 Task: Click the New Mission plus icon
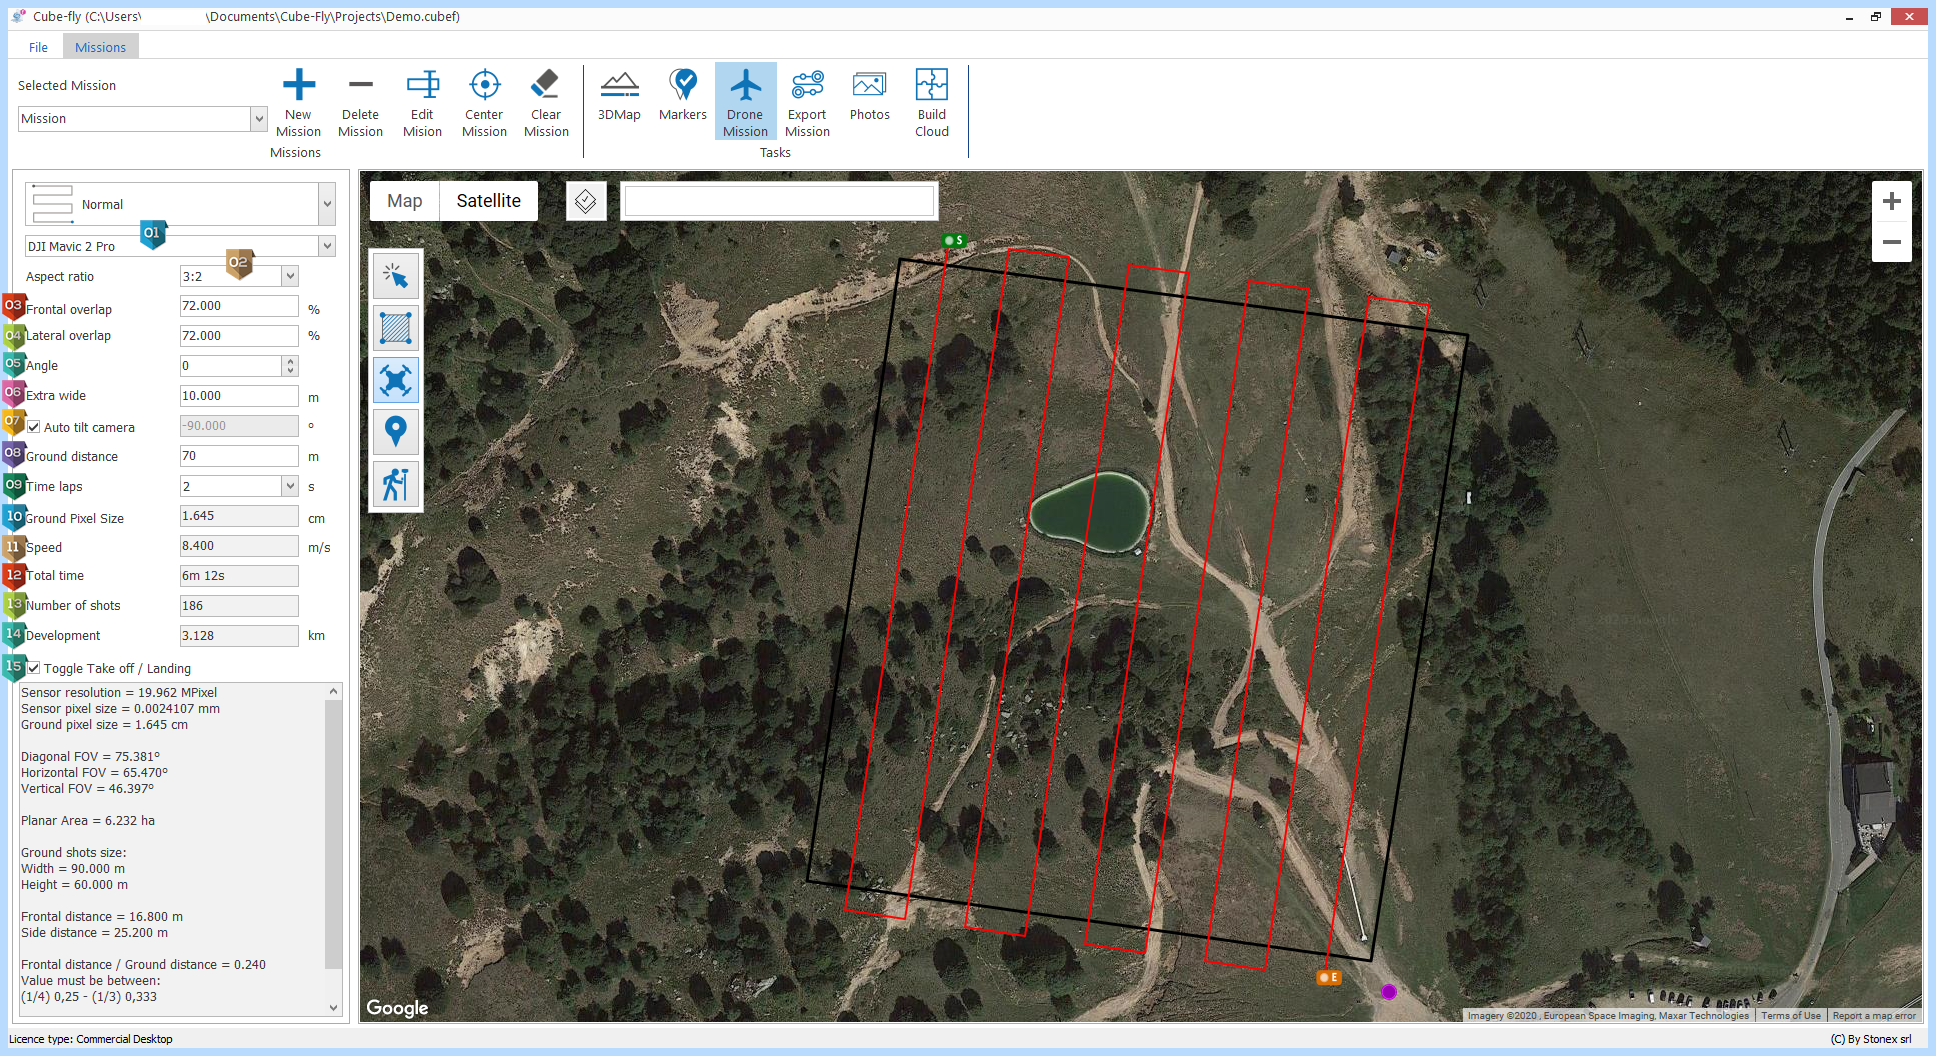(x=299, y=85)
